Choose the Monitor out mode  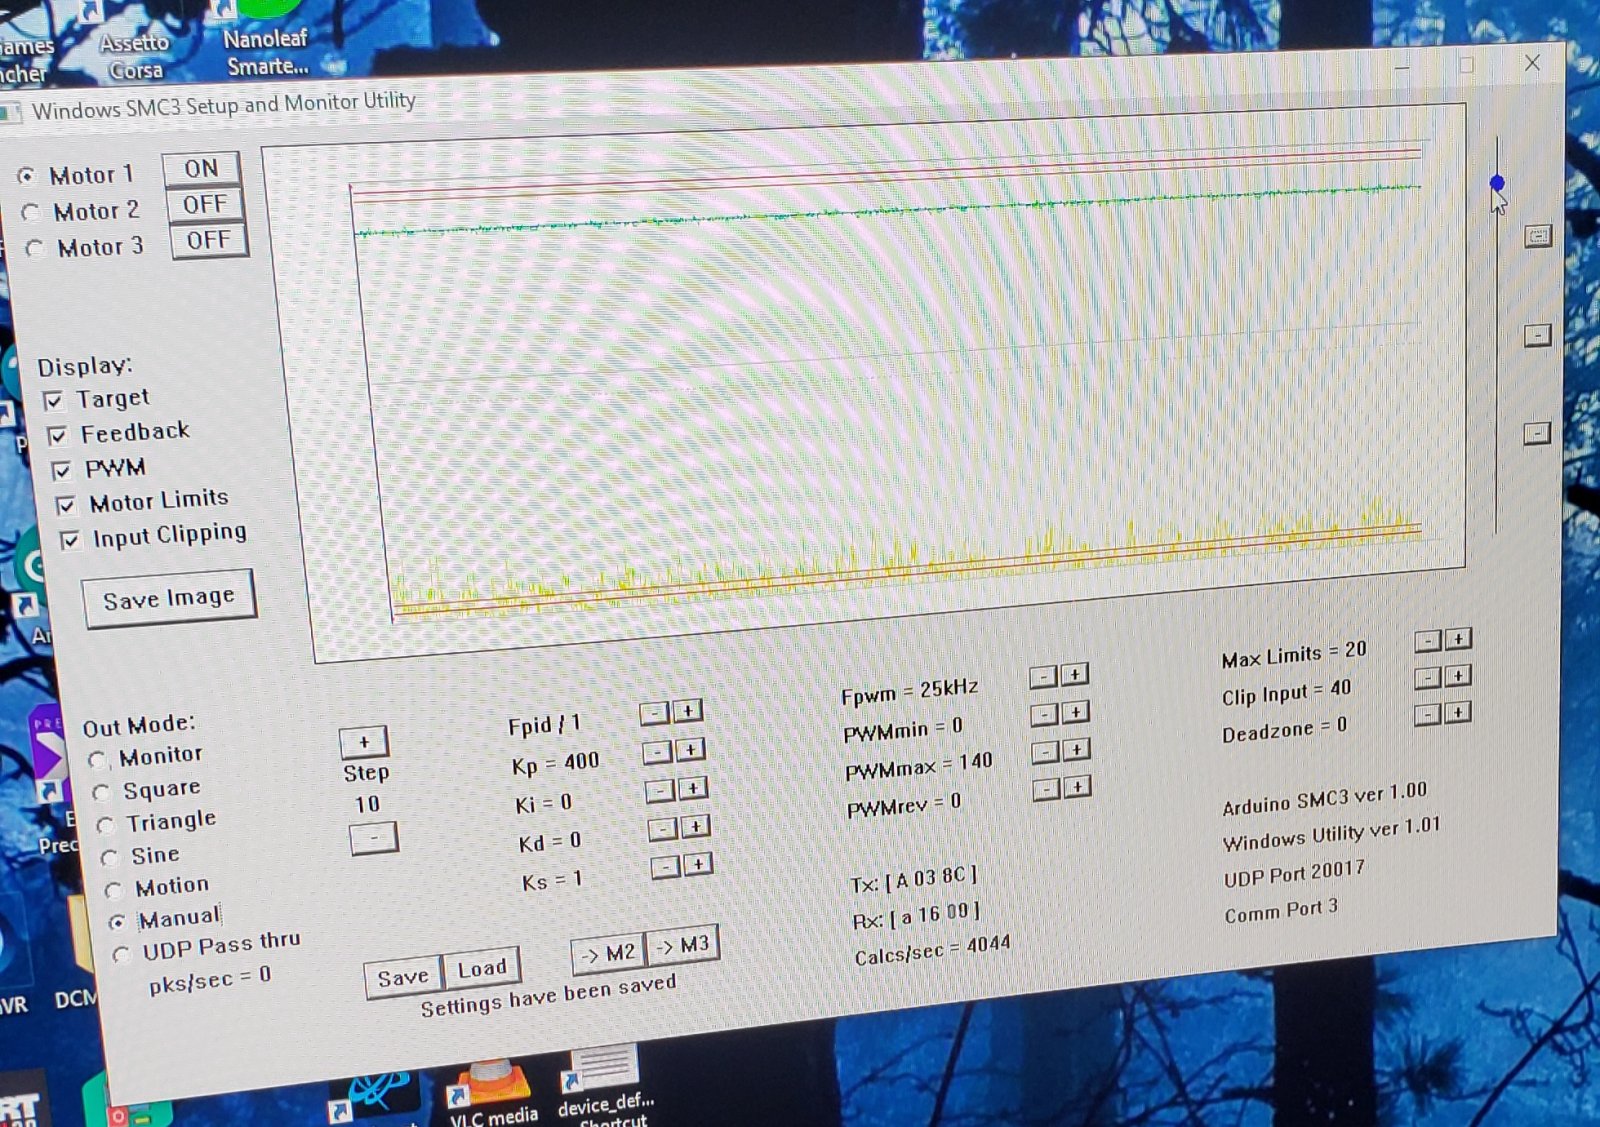(96, 760)
